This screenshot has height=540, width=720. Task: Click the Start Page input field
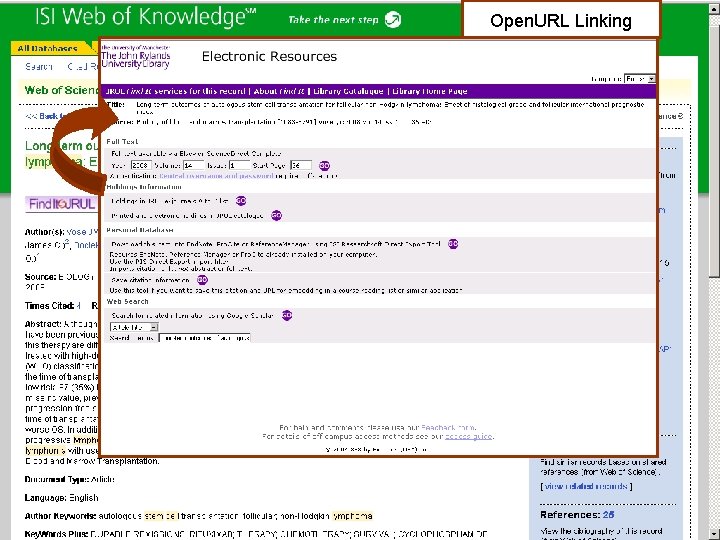pyautogui.click(x=301, y=165)
